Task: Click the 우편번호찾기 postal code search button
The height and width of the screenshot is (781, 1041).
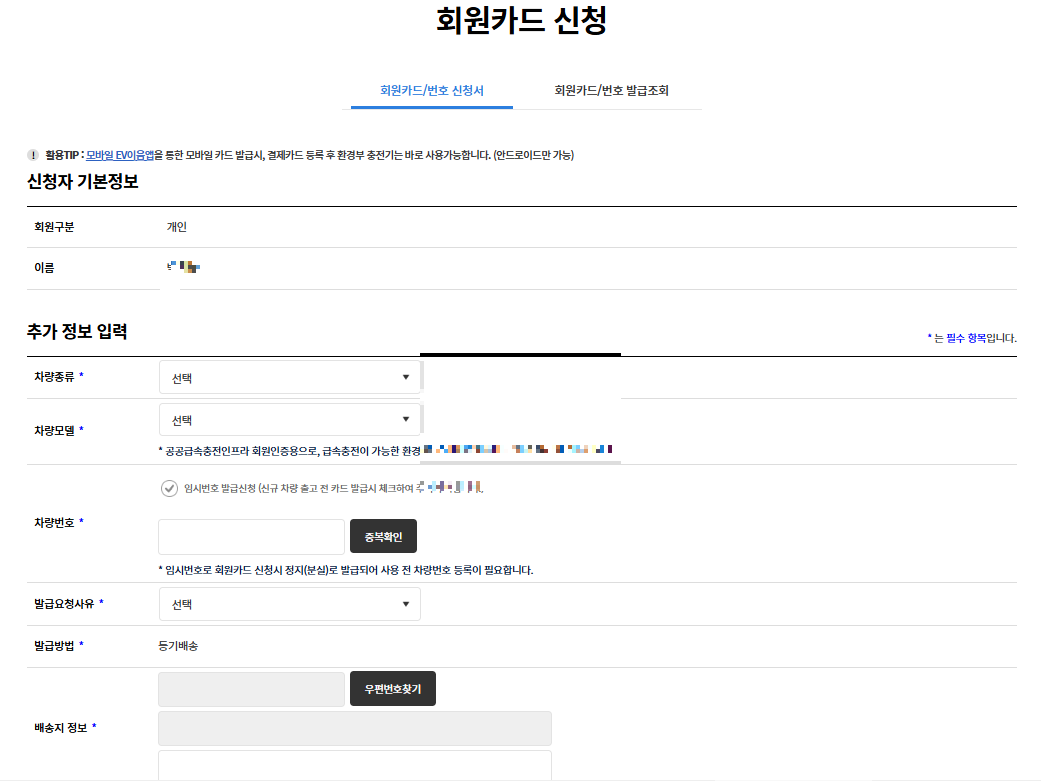Action: (392, 688)
